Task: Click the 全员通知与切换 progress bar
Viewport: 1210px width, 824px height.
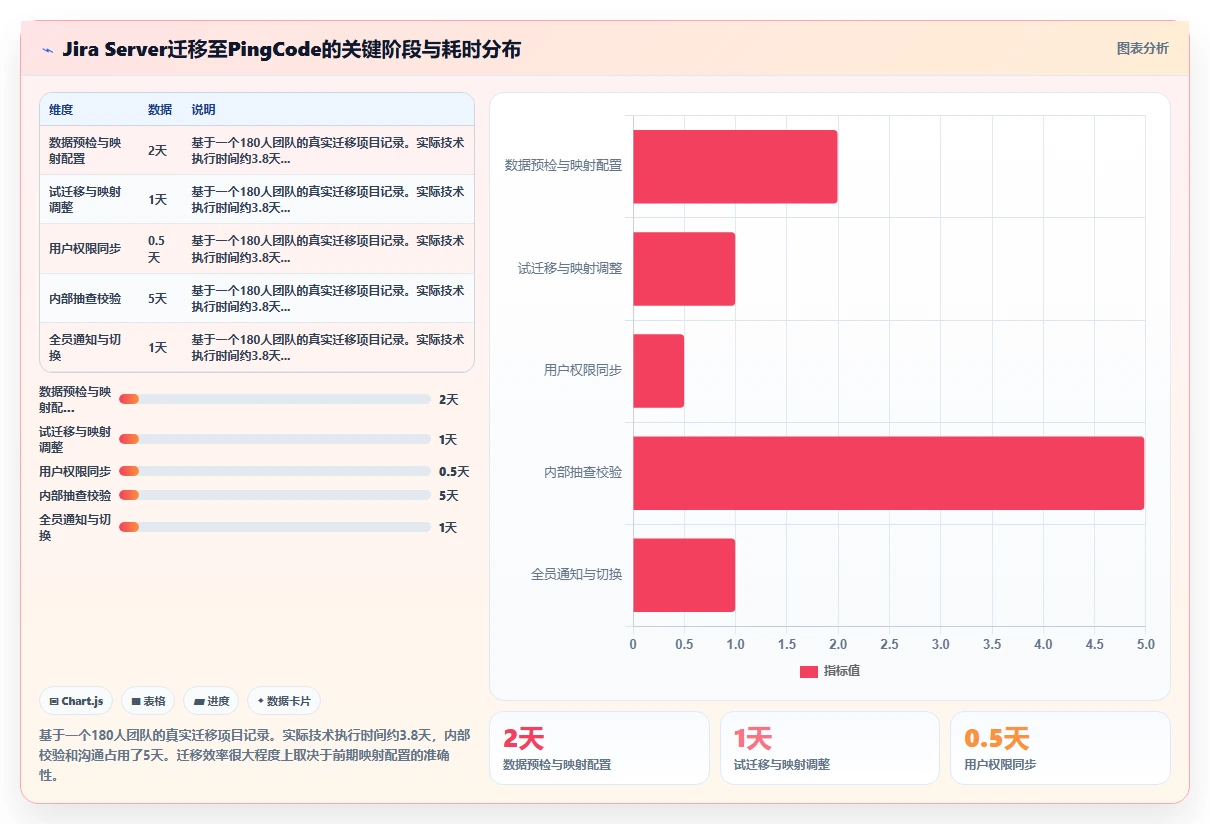Action: 275,527
